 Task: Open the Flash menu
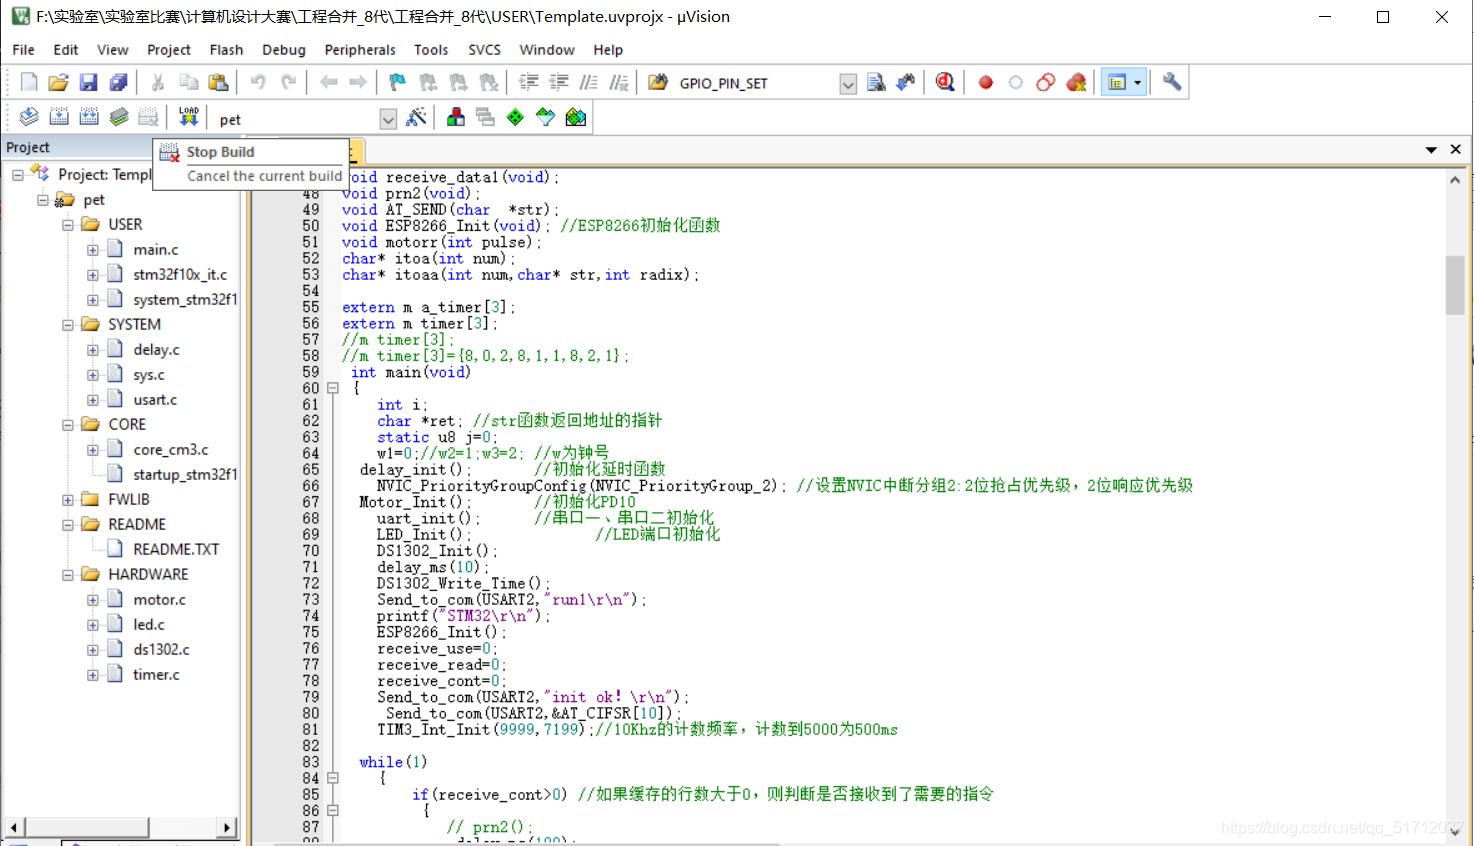pyautogui.click(x=226, y=50)
